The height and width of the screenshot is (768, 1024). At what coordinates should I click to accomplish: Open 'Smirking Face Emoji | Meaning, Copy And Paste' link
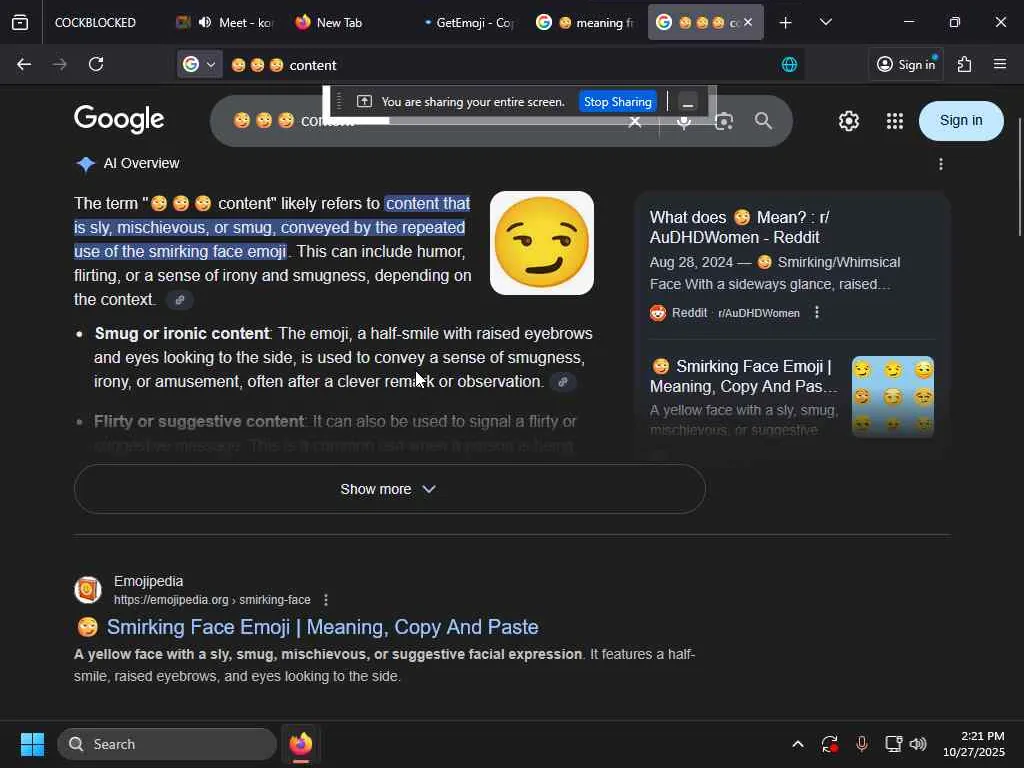click(x=323, y=627)
